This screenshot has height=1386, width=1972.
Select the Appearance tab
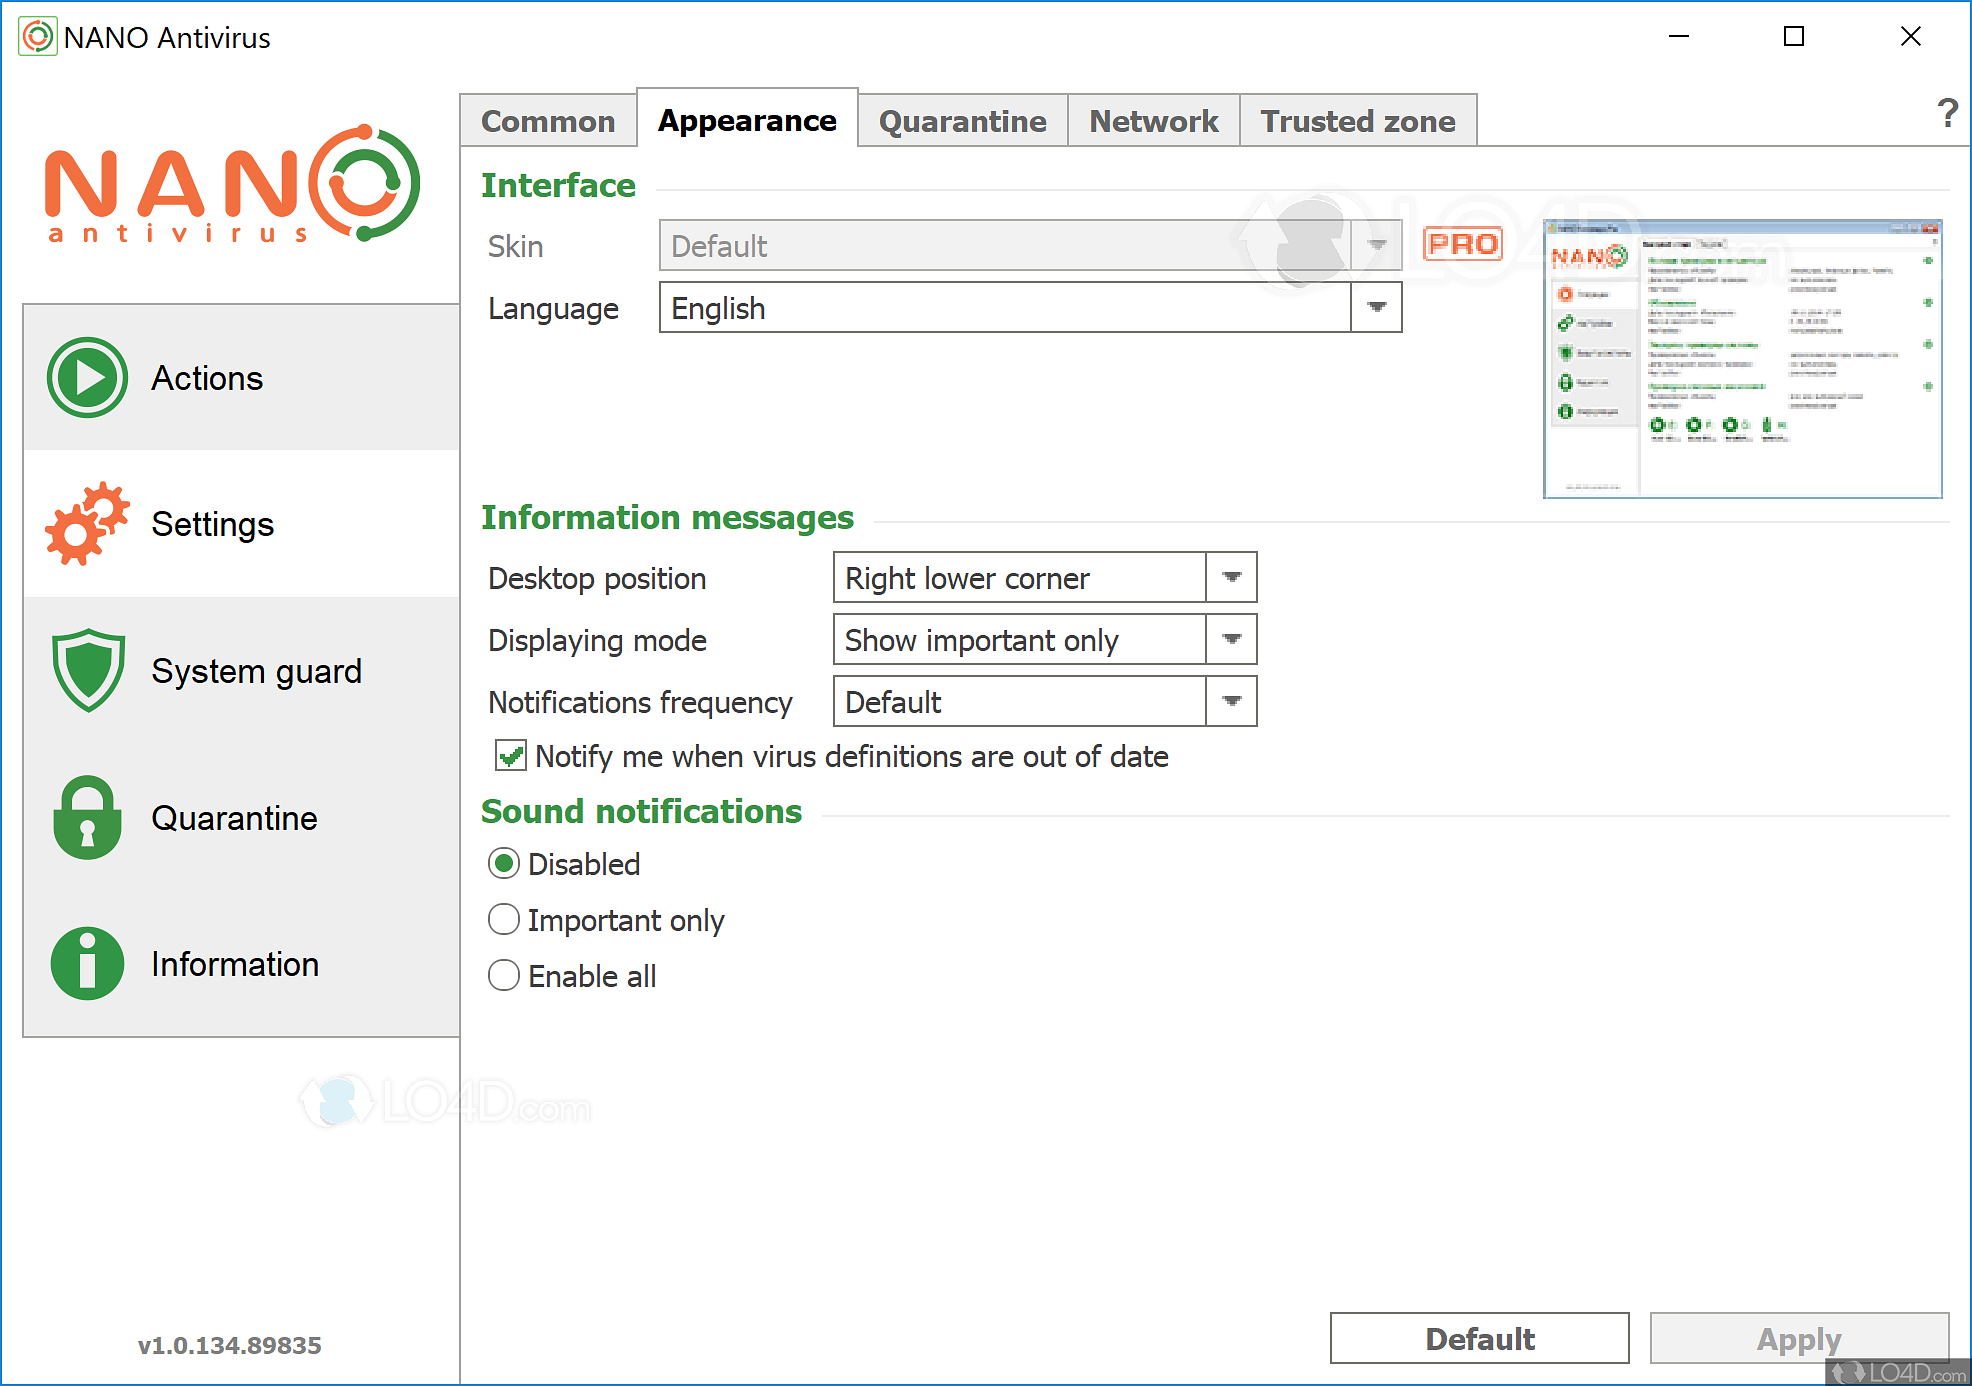747,120
